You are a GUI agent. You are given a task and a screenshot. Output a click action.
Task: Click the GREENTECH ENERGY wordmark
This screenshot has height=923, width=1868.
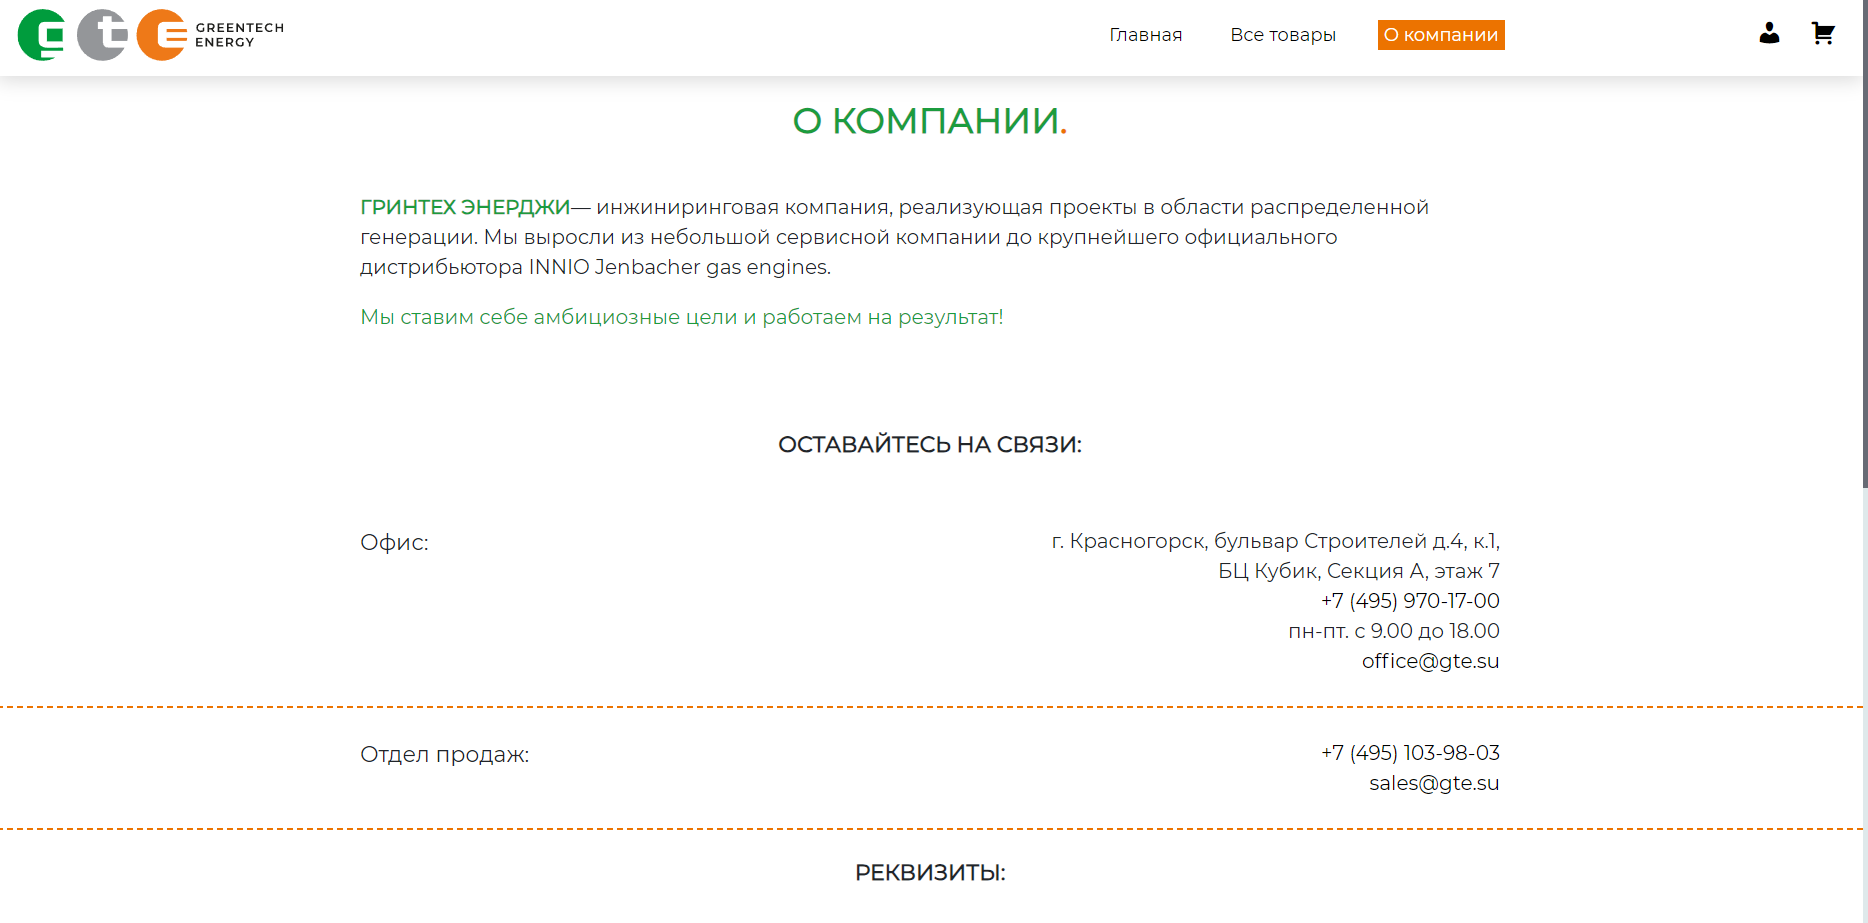point(240,33)
